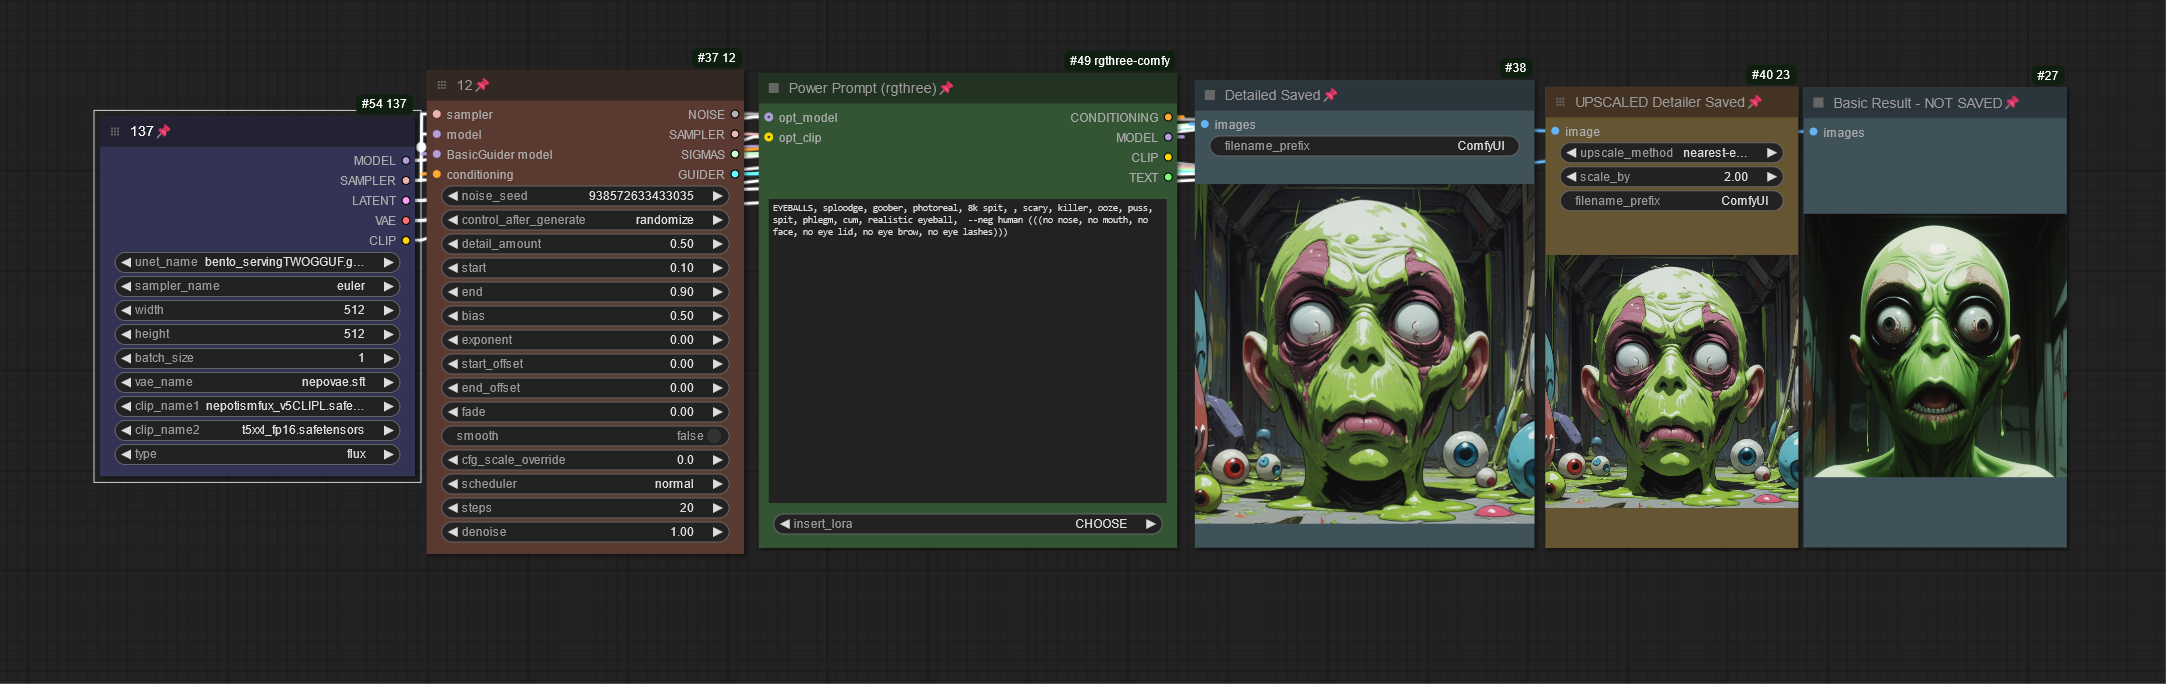The width and height of the screenshot is (2166, 684).
Task: Collapse the Power Prompt node square icon
Action: [x=773, y=88]
